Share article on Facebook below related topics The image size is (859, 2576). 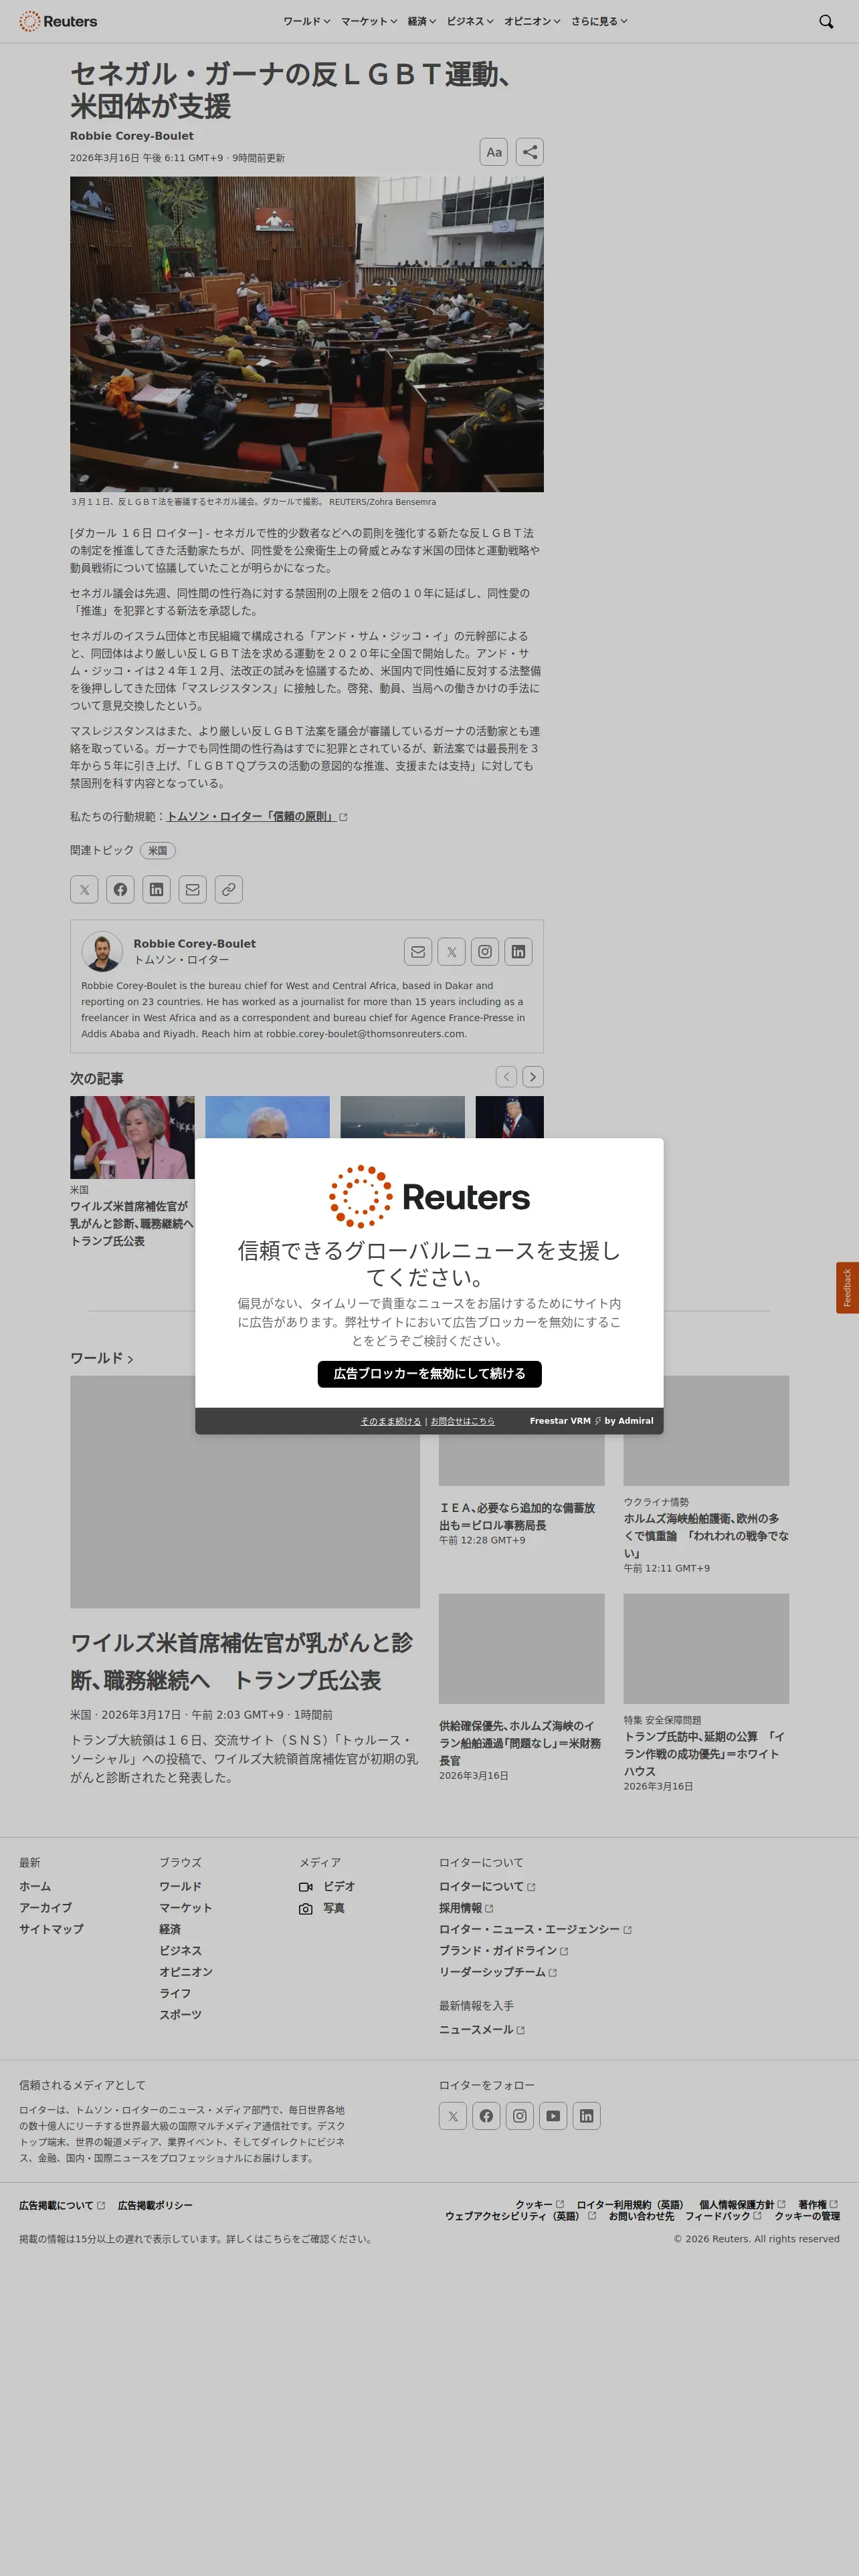pos(120,889)
